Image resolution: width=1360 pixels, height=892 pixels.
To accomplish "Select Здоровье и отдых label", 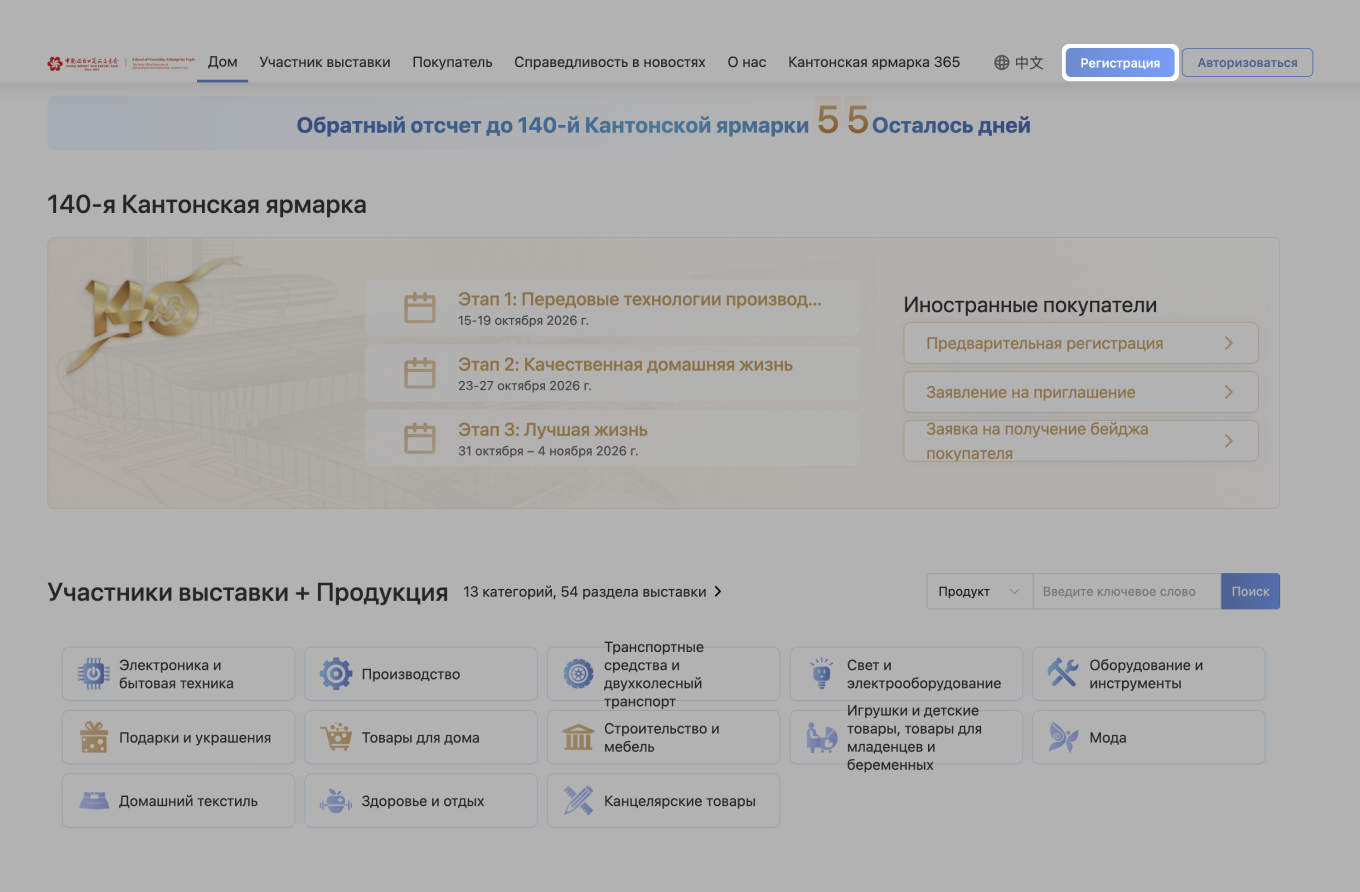I will pos(423,801).
